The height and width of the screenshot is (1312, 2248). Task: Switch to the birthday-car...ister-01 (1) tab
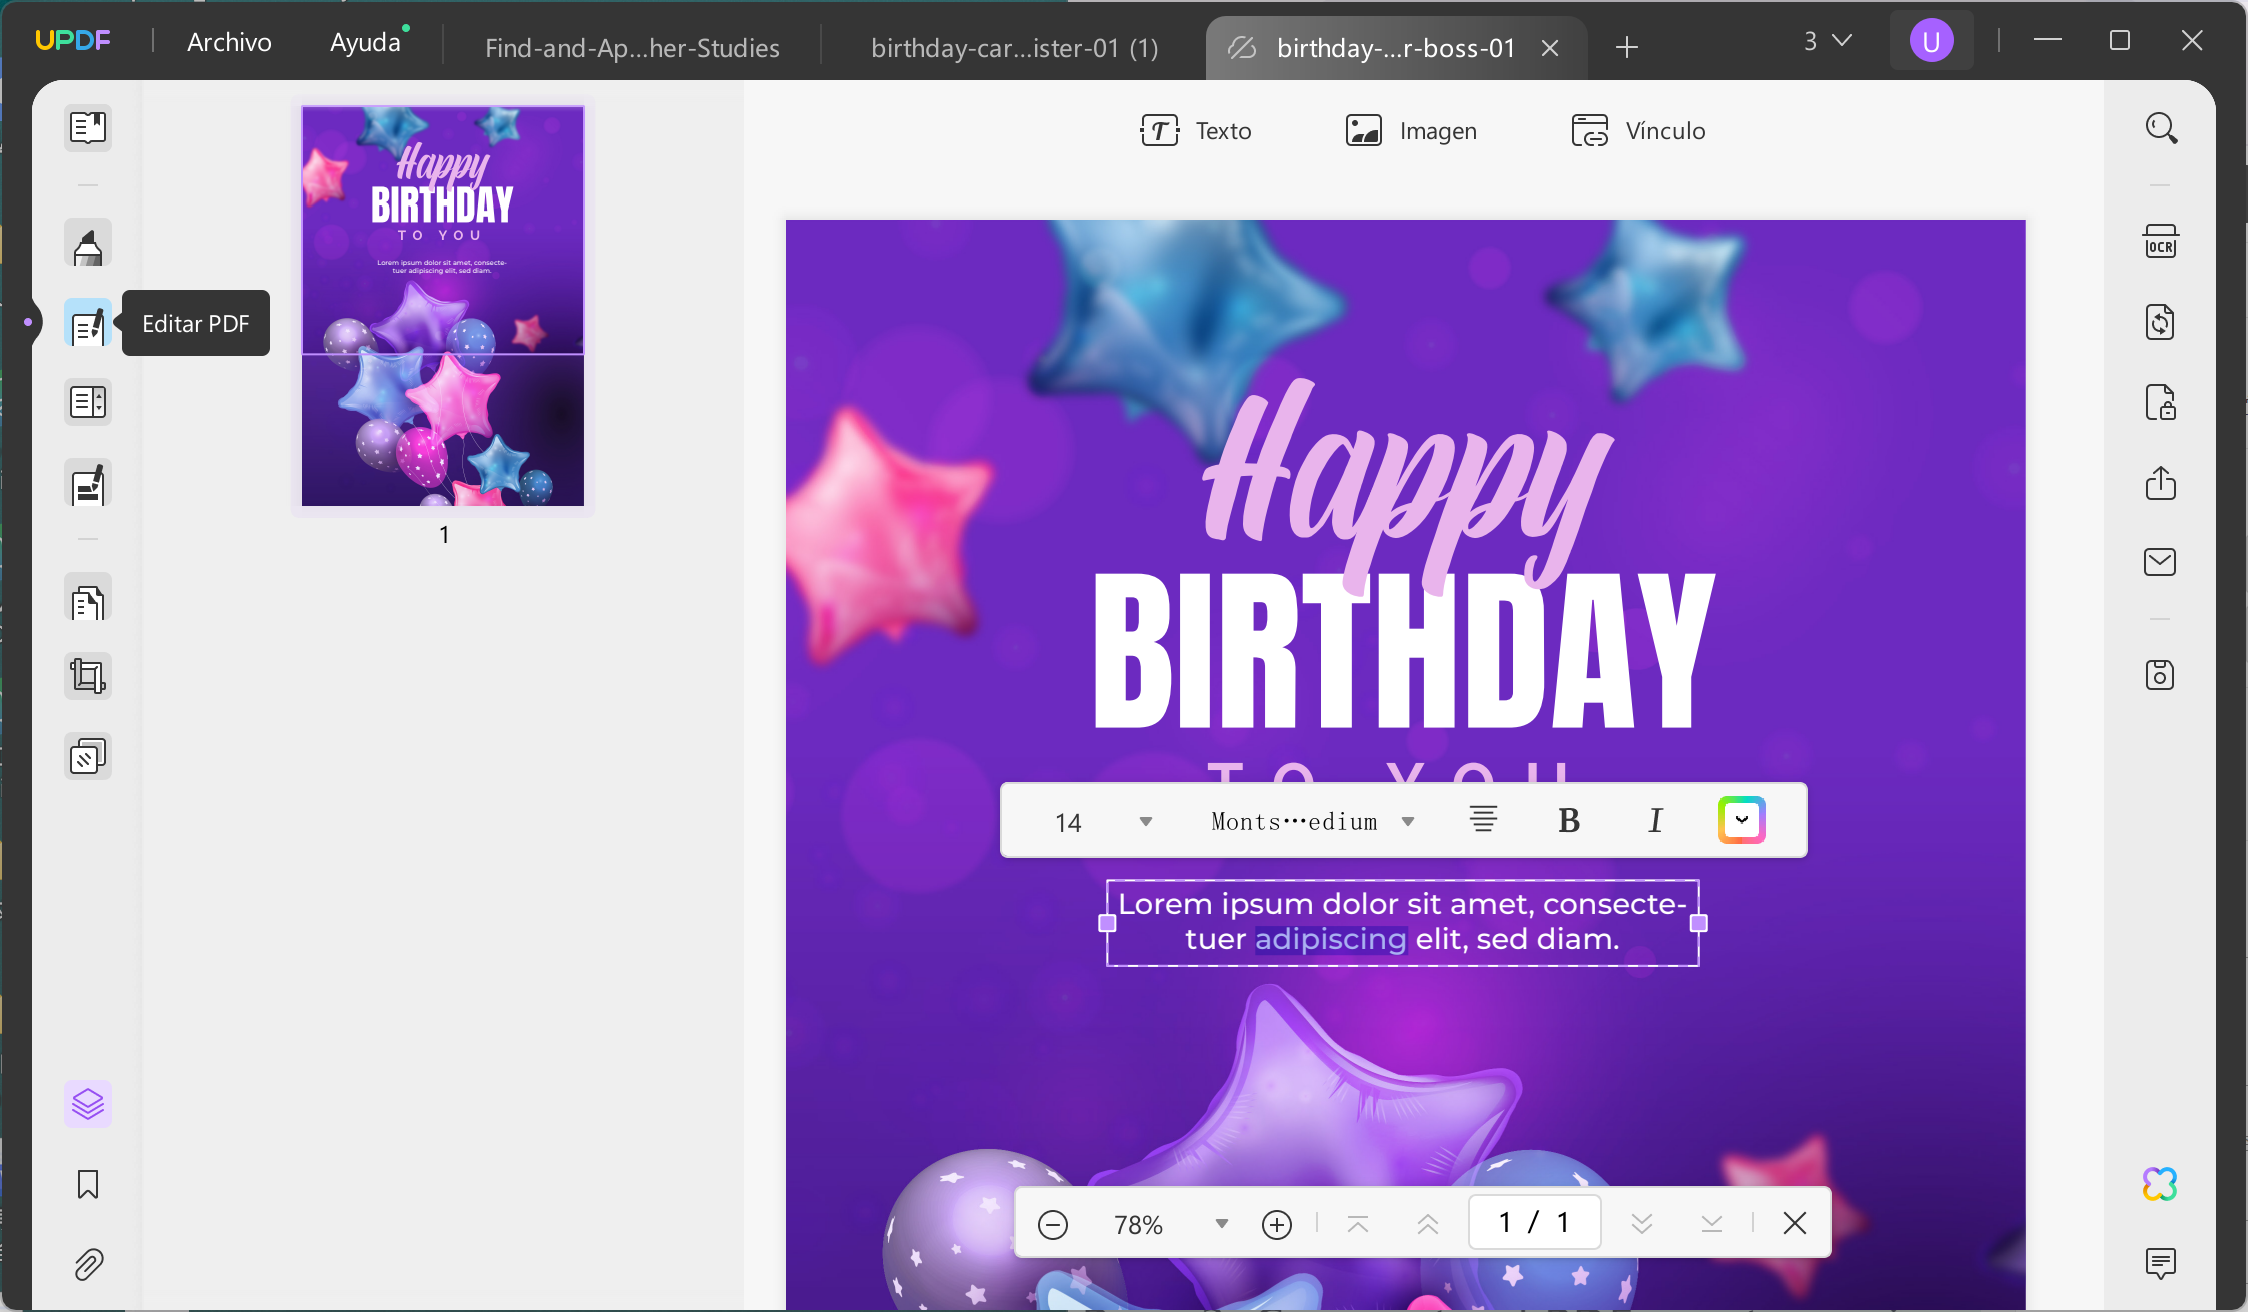click(1015, 48)
